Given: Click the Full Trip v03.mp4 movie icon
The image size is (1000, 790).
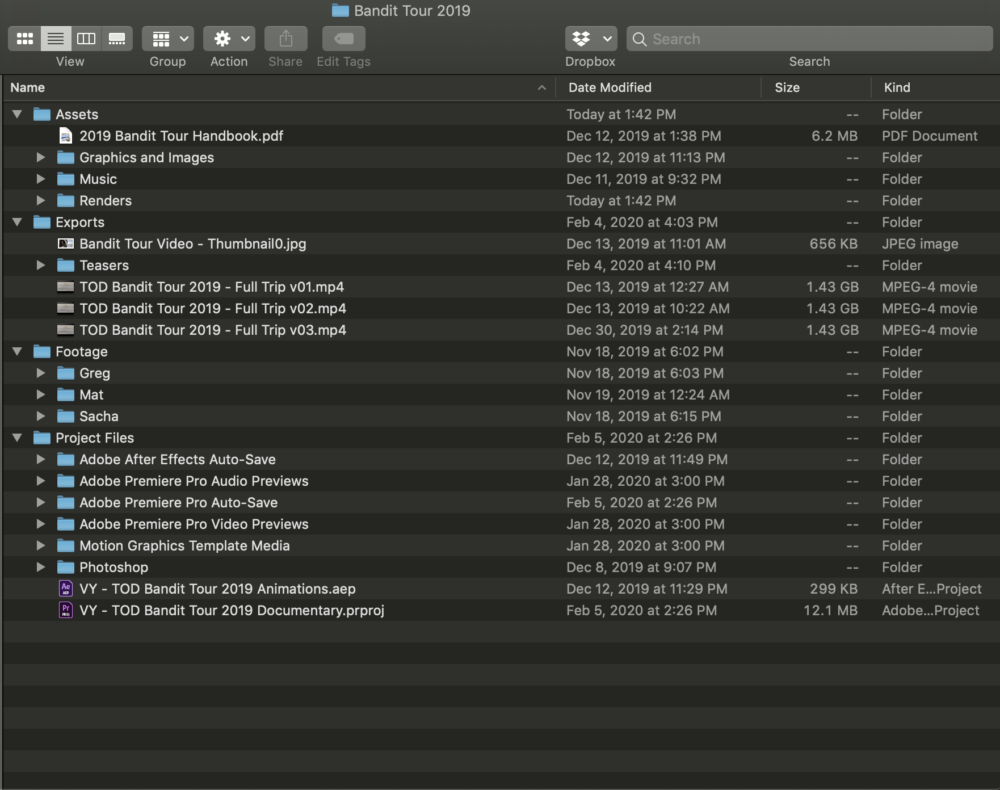Looking at the screenshot, I should tap(65, 330).
